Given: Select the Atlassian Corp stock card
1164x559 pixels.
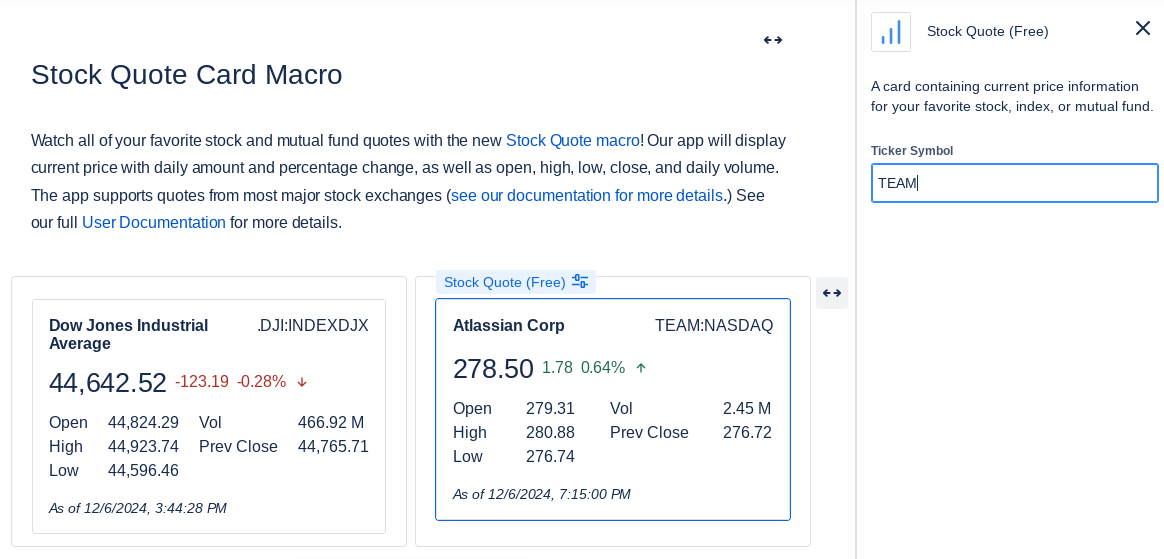Looking at the screenshot, I should [x=613, y=409].
